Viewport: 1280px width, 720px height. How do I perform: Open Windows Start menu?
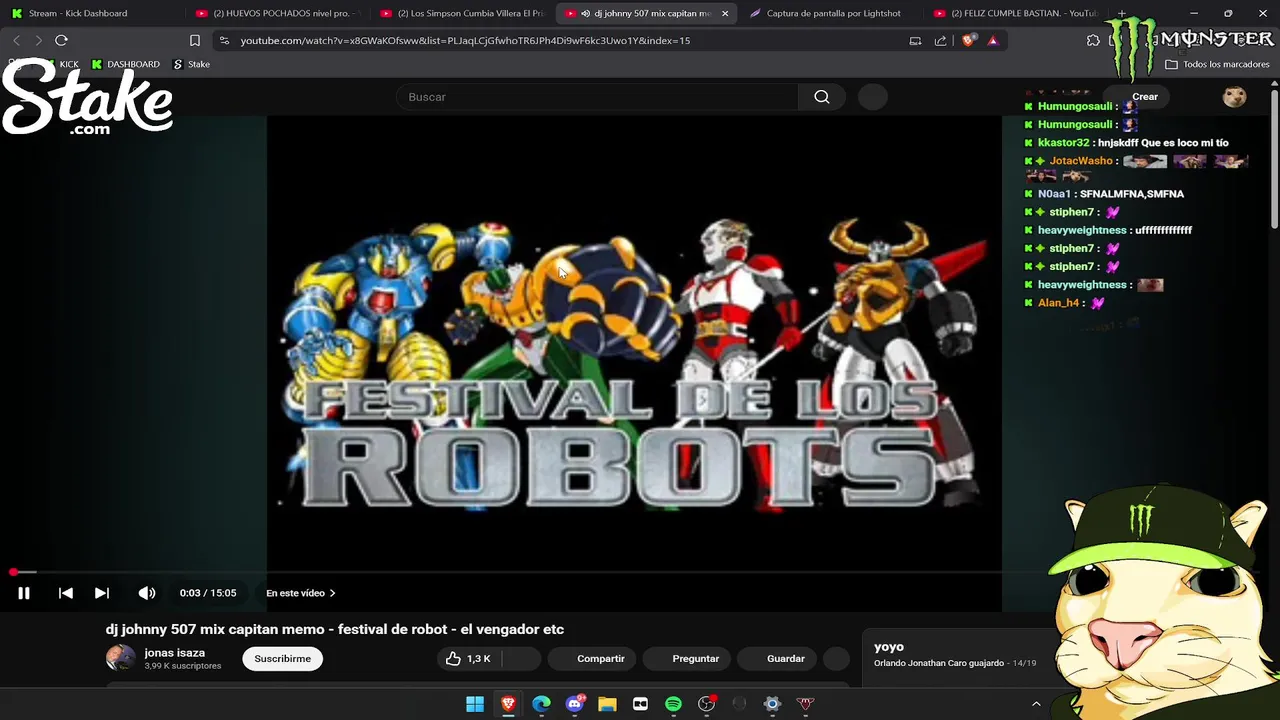point(475,704)
